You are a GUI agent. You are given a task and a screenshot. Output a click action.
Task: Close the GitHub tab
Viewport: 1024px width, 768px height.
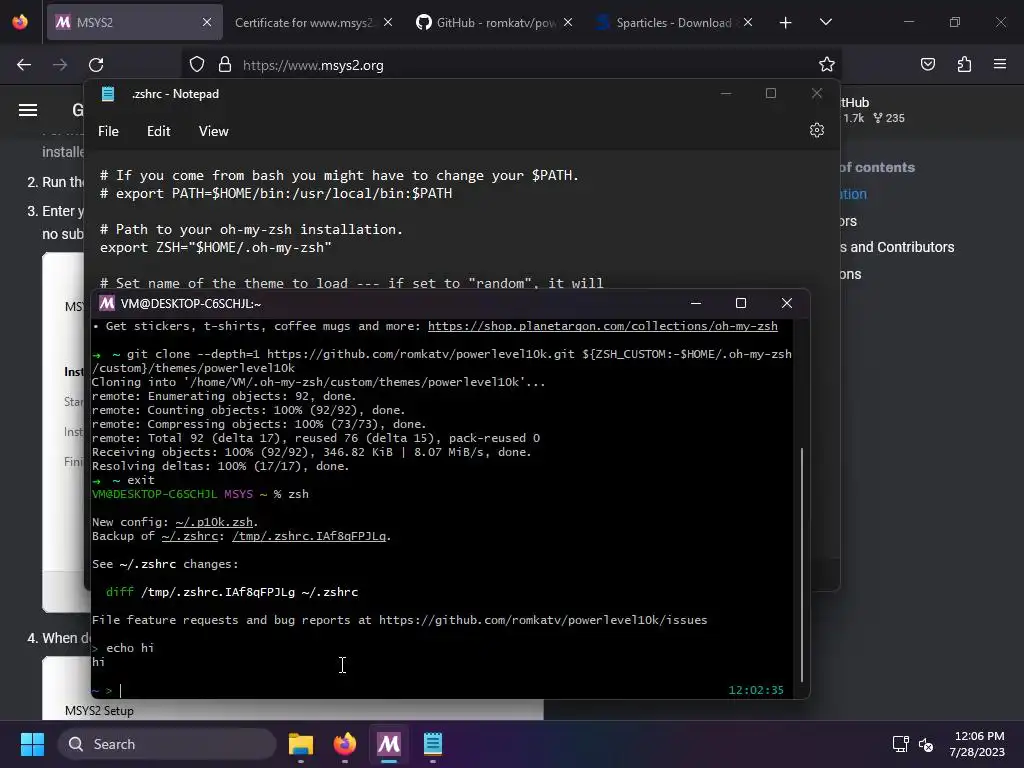568,22
